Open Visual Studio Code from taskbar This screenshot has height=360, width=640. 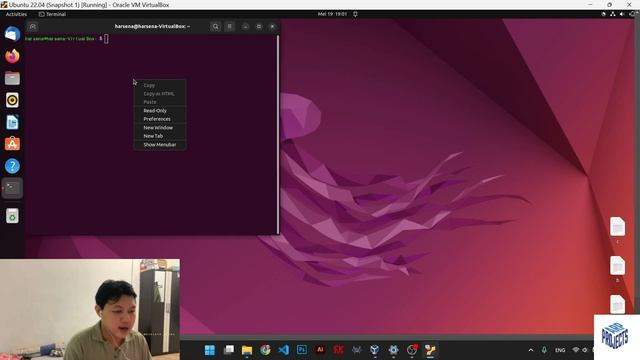(x=284, y=350)
